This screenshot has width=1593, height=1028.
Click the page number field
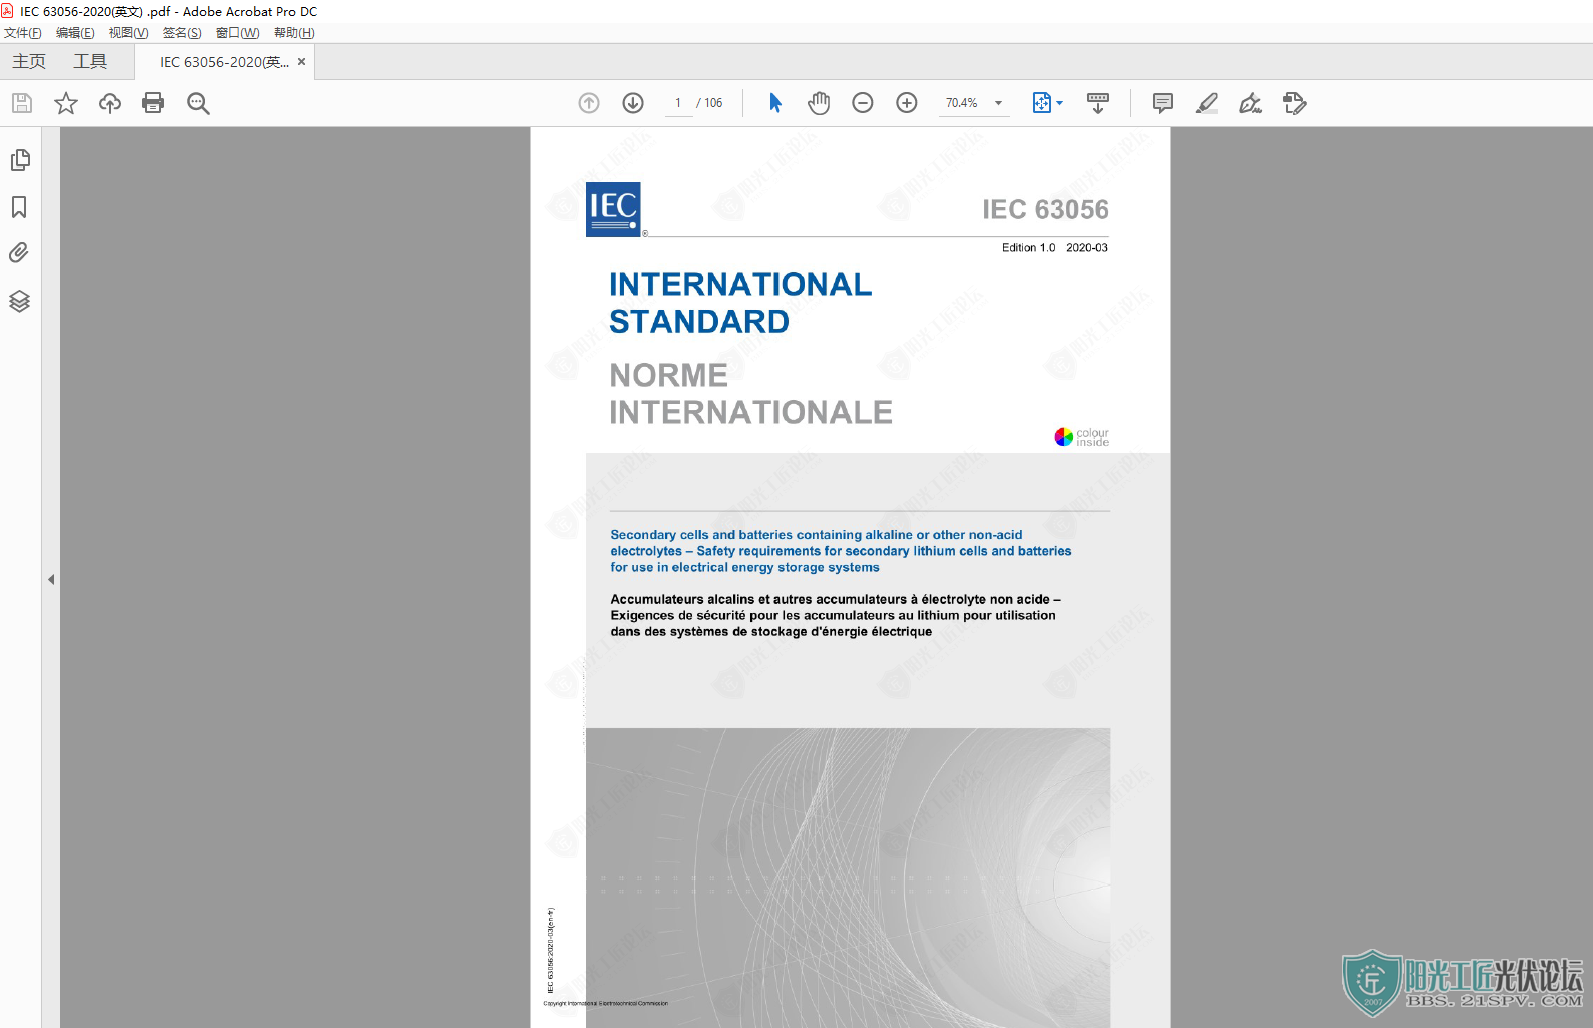(678, 103)
